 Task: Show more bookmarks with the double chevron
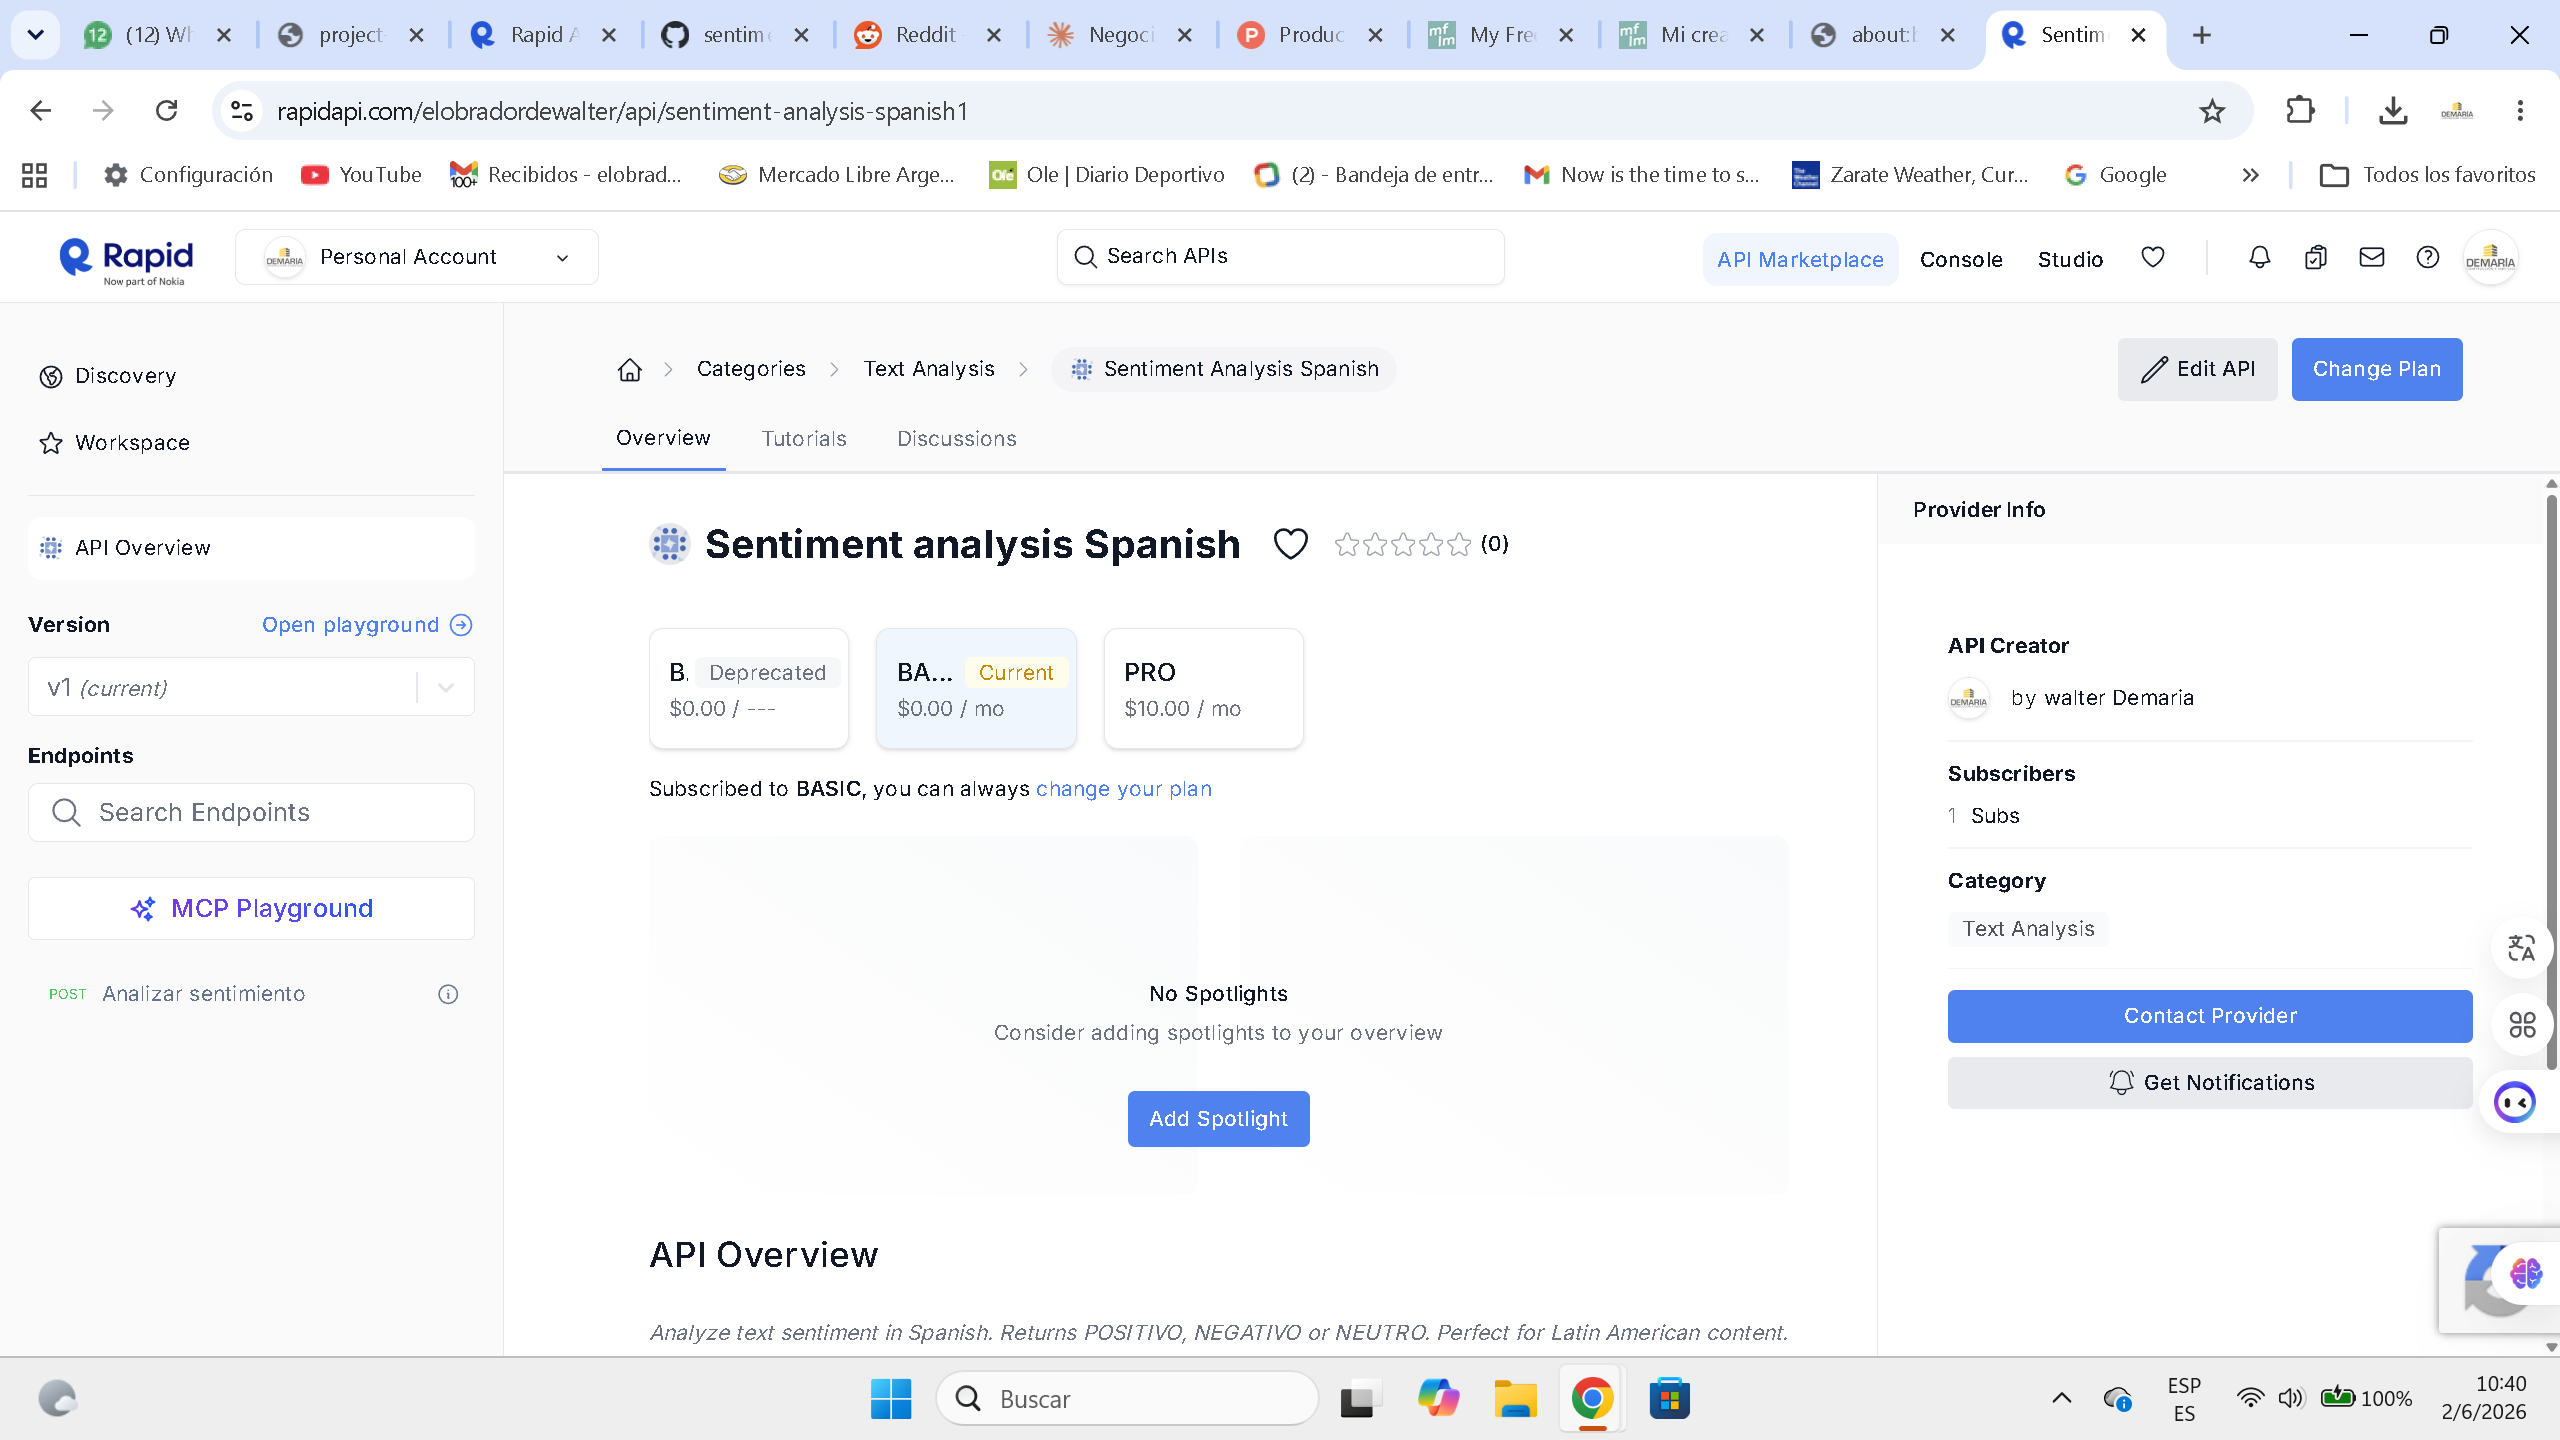pyautogui.click(x=2250, y=175)
